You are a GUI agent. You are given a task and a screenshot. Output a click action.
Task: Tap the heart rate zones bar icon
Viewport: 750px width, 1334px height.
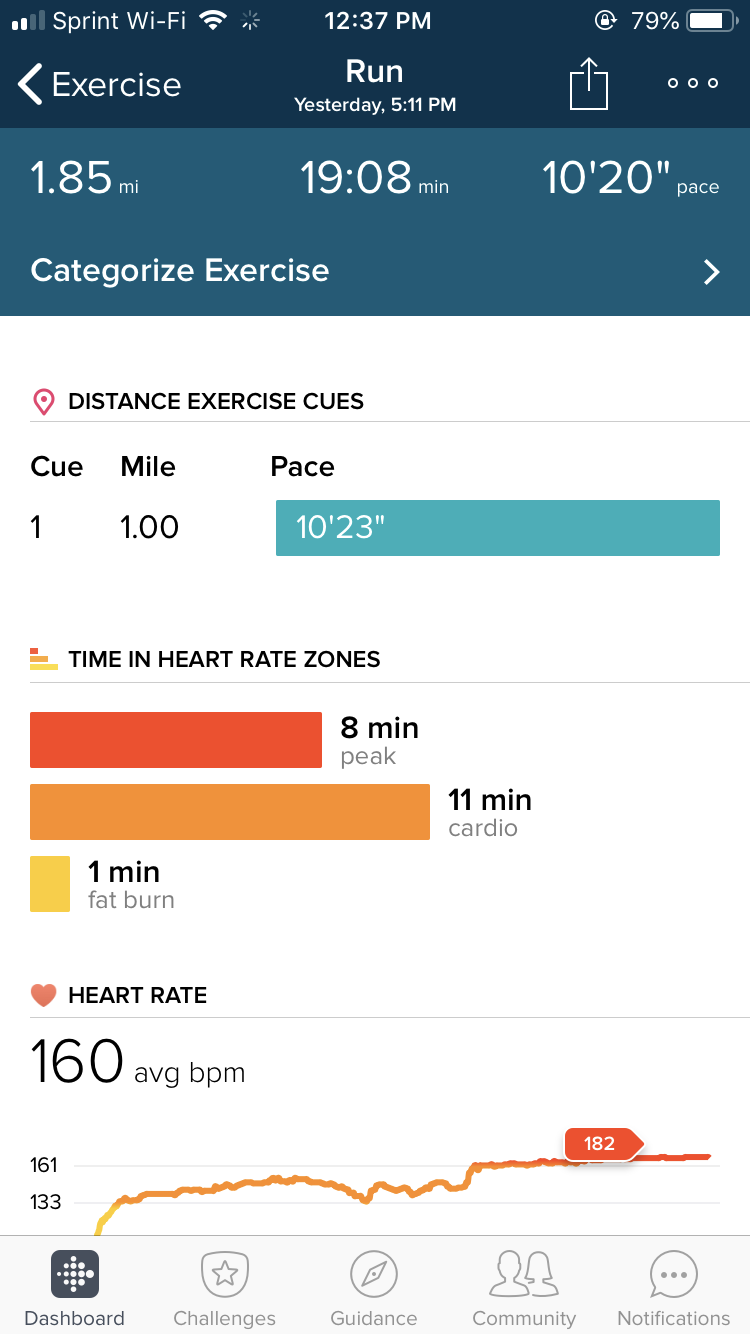click(x=43, y=660)
